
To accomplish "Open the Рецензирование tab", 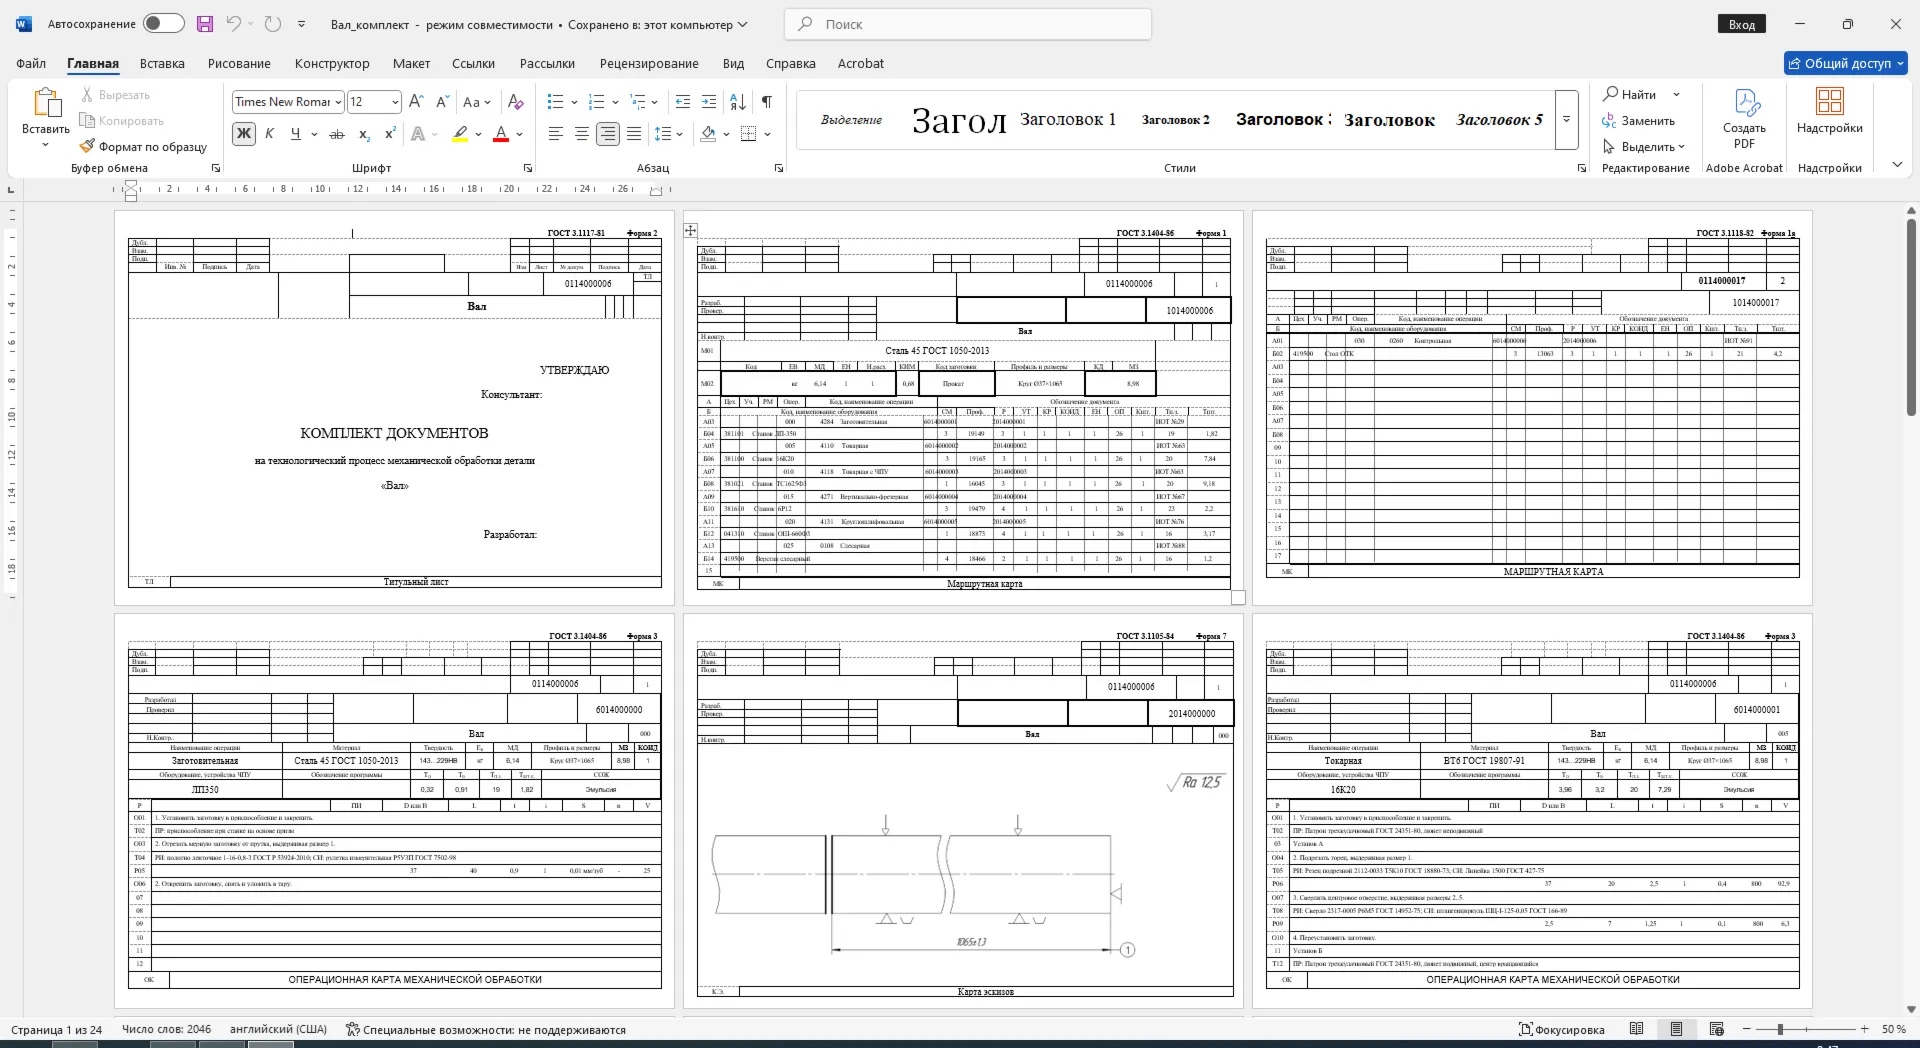I will (x=649, y=63).
